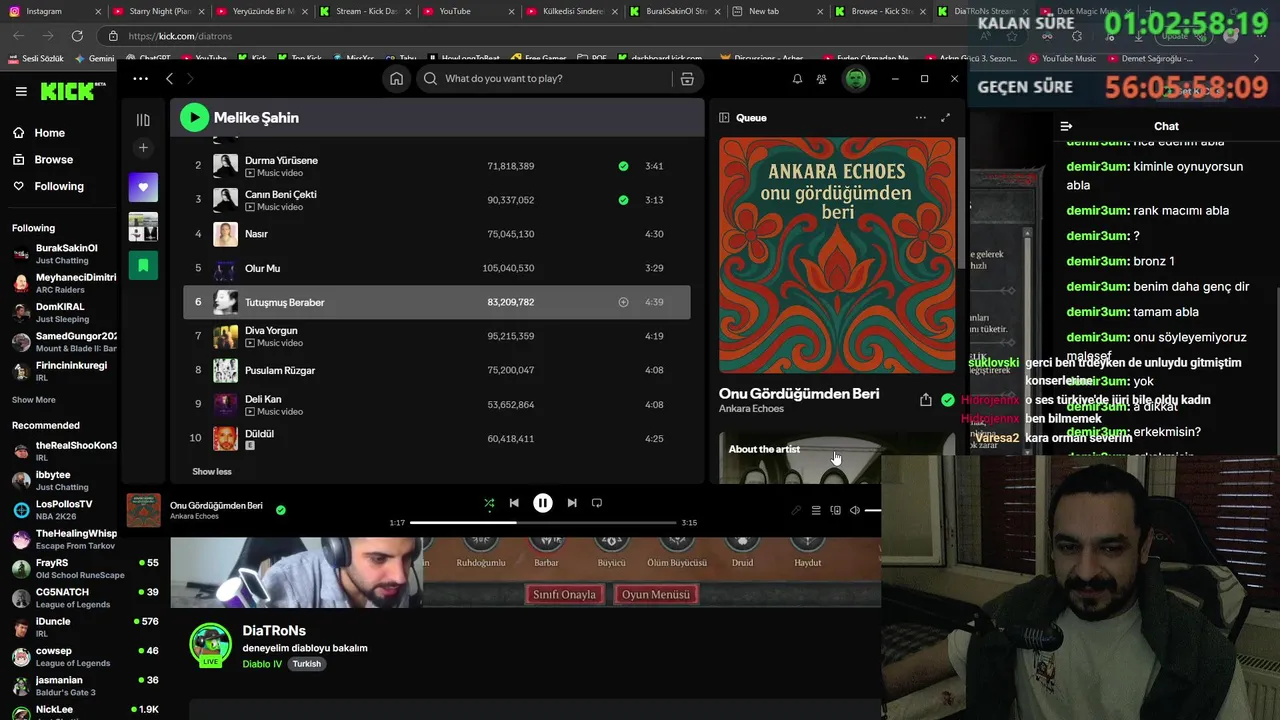Toggle queue list icon in player
The image size is (1280, 720).
[x=816, y=511]
